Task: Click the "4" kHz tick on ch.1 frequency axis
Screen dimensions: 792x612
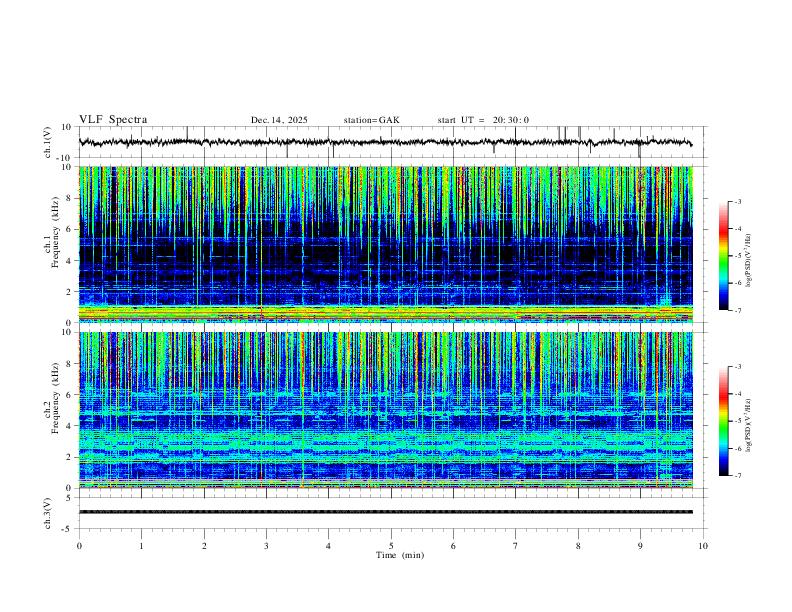Action: [69, 261]
